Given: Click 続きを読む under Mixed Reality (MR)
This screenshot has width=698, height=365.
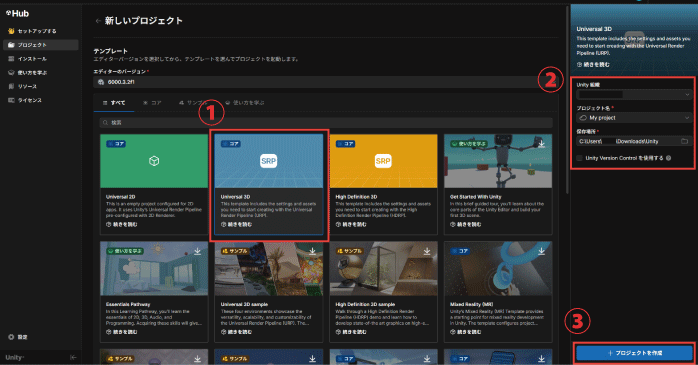Looking at the screenshot, I should [x=466, y=332].
